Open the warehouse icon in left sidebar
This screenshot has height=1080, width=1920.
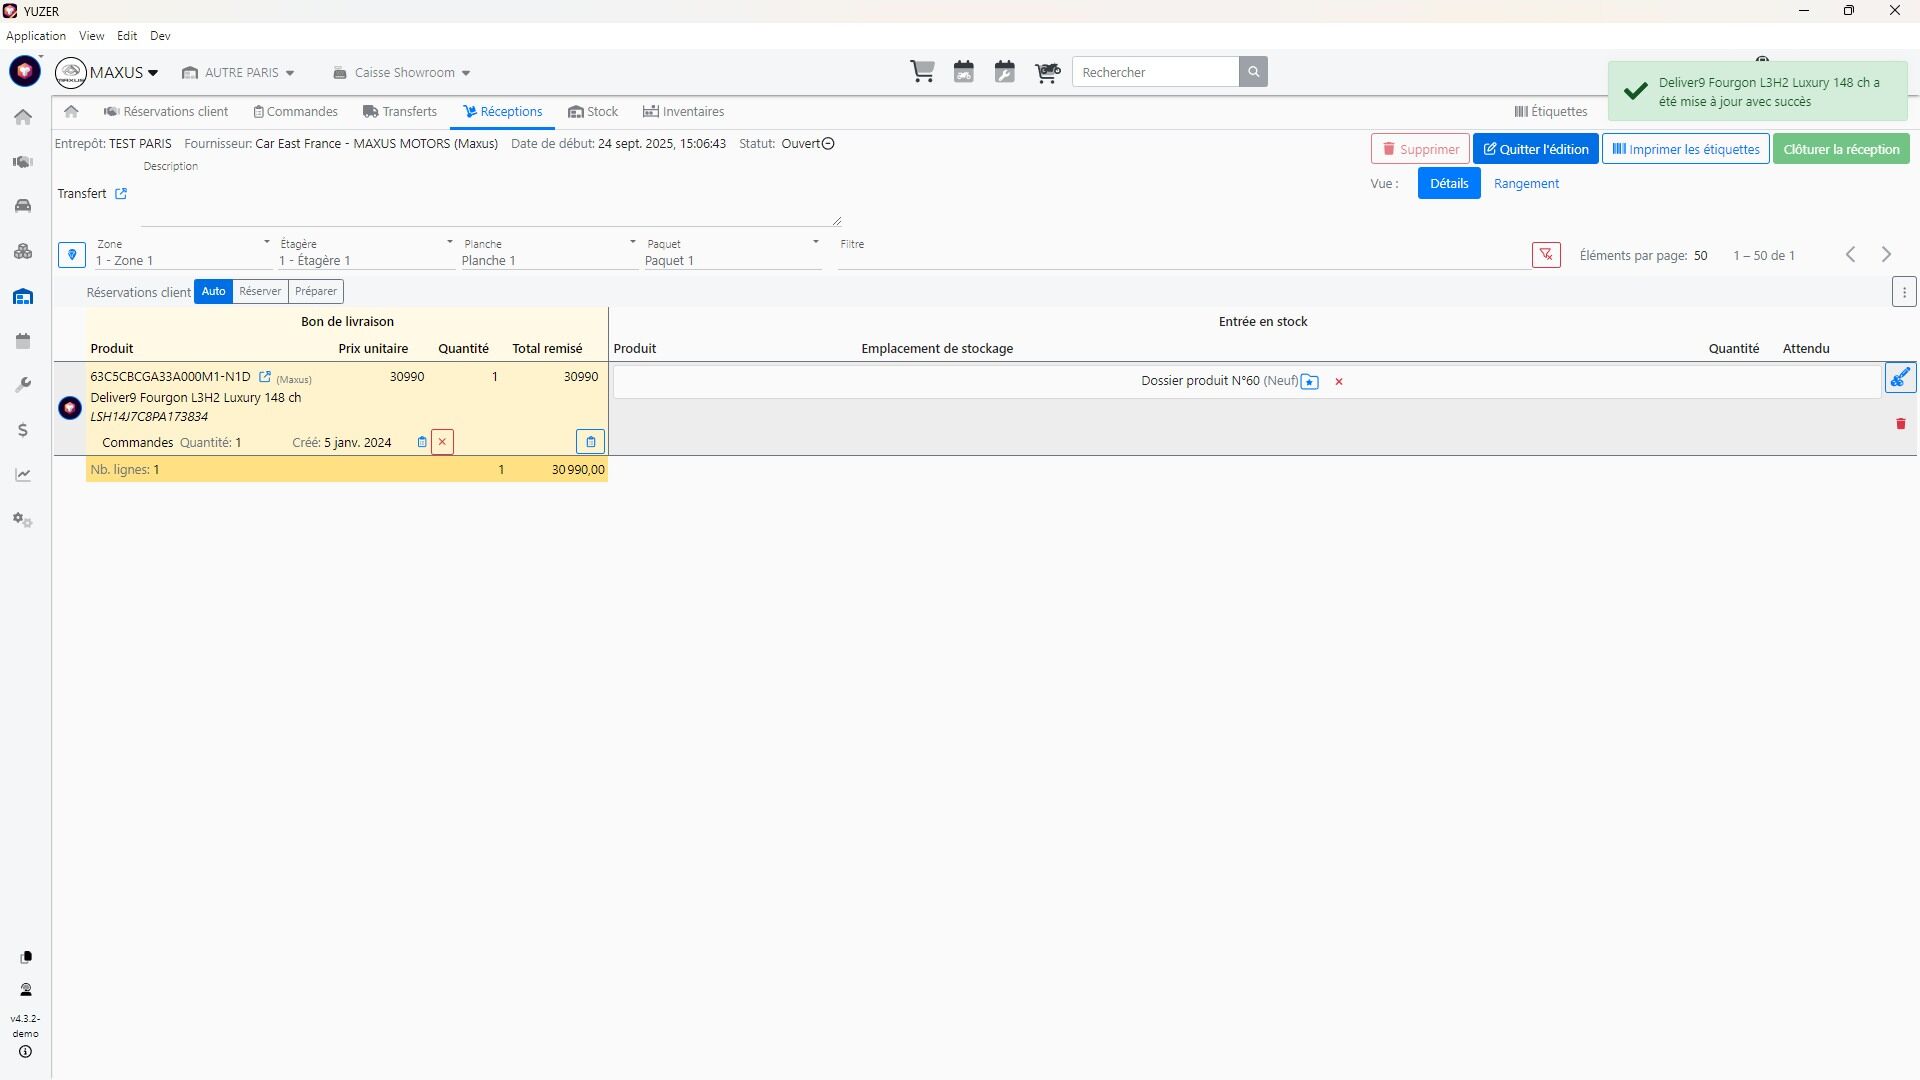coord(23,297)
